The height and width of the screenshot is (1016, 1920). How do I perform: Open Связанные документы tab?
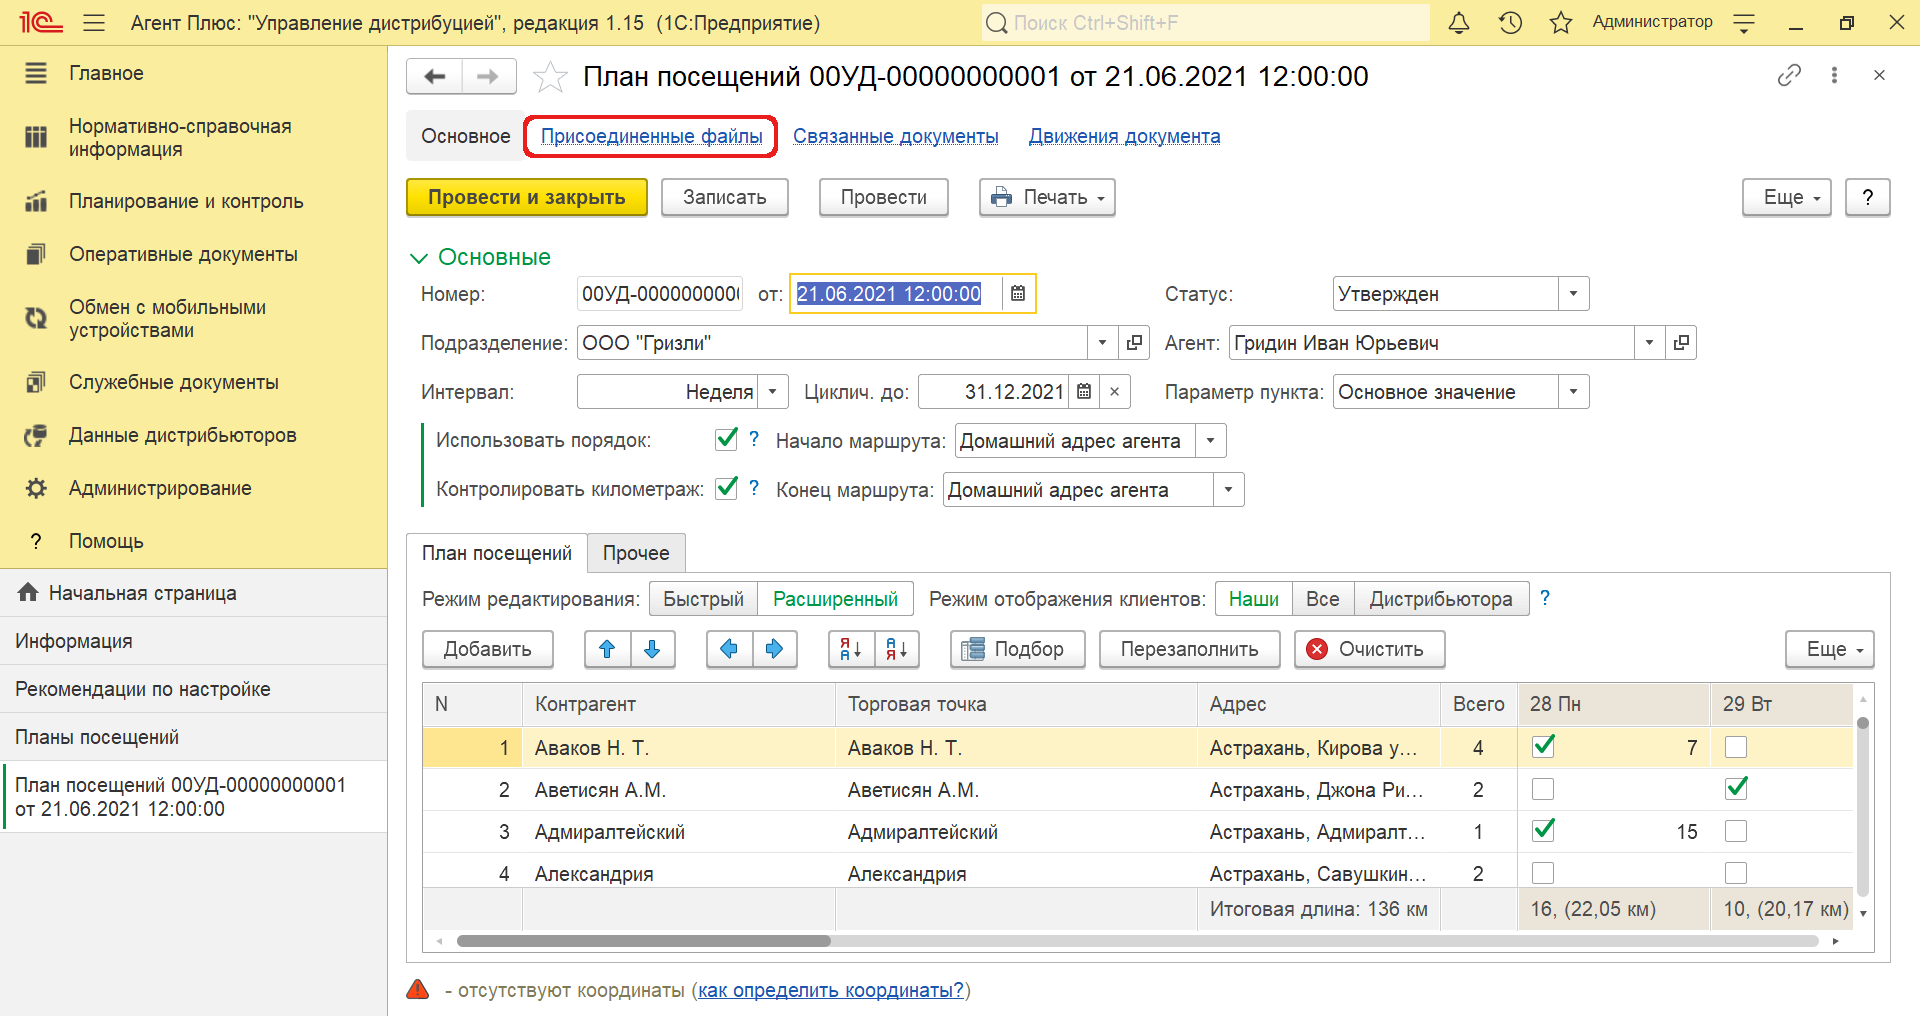coord(896,136)
